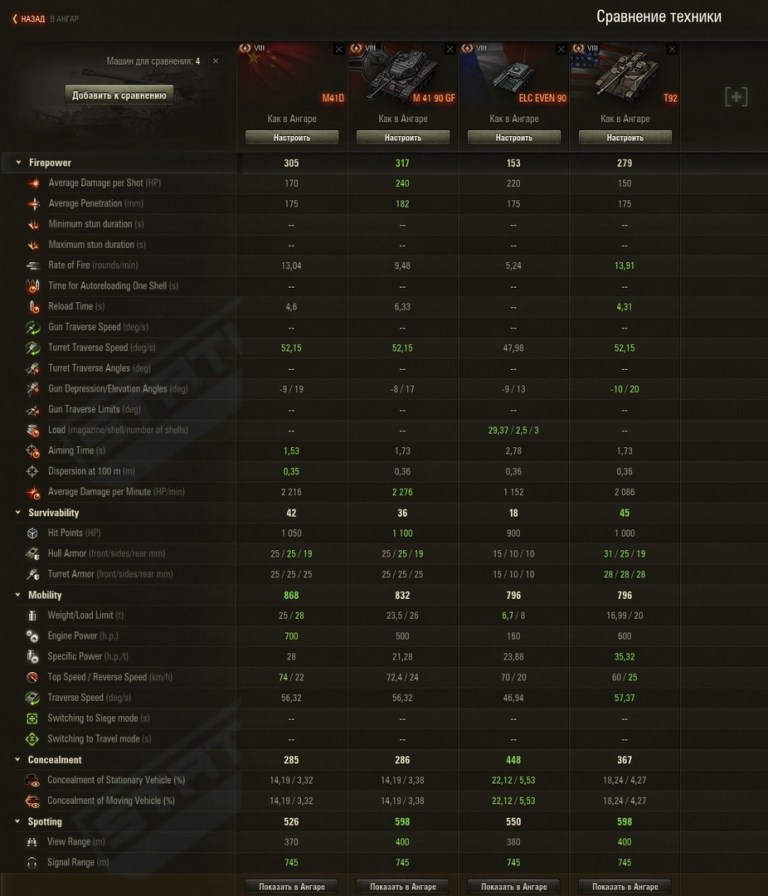Click the Engine Power gears icon
Image resolution: width=768 pixels, height=896 pixels.
[33, 636]
